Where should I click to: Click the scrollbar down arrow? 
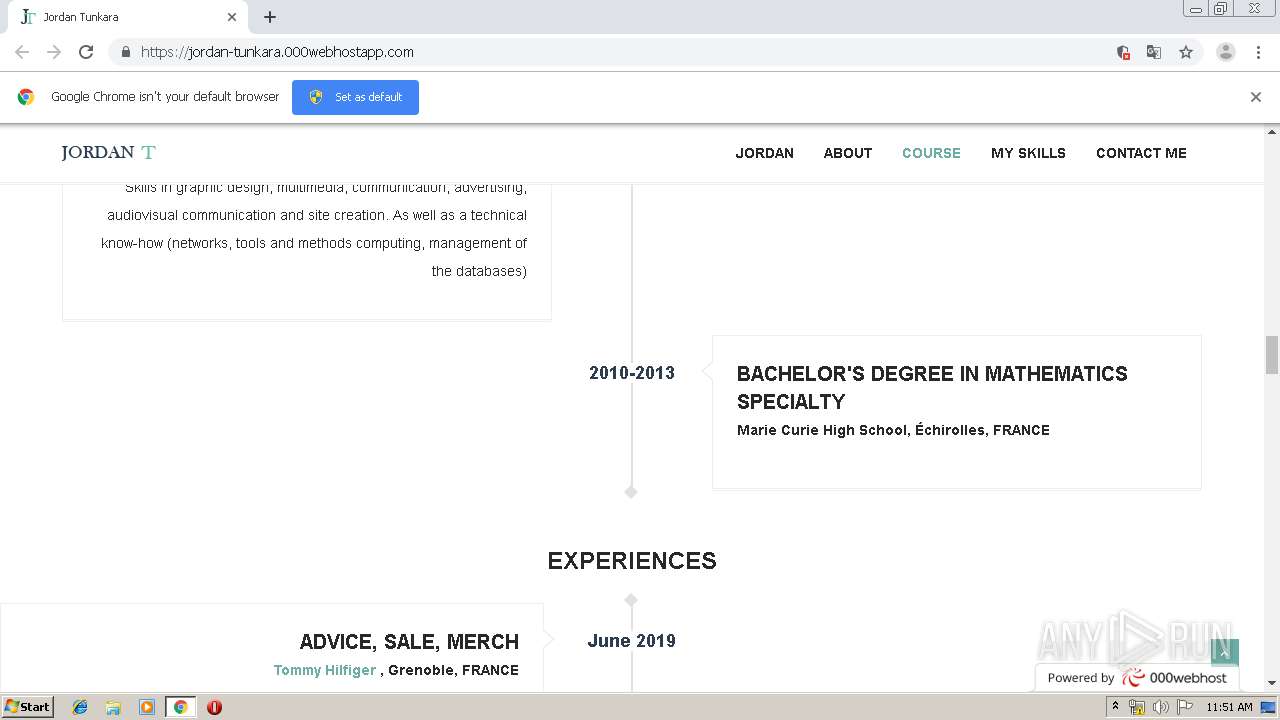point(1272,683)
